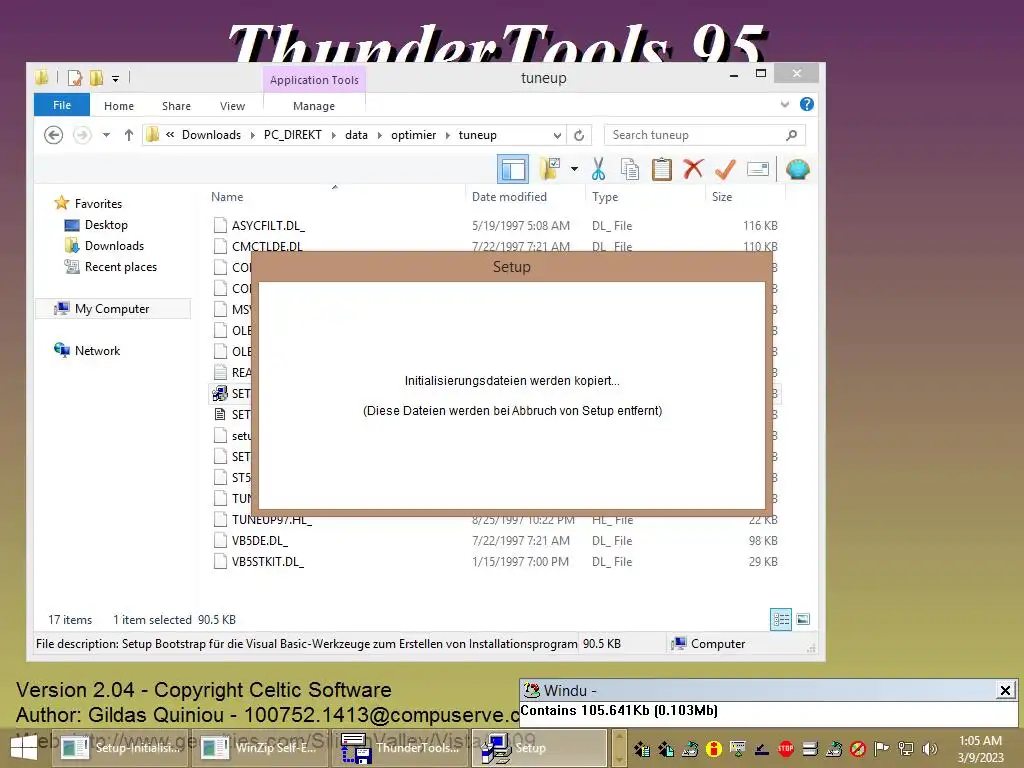This screenshot has width=1024, height=768.
Task: Navigate to the data breadcrumb
Action: coord(356,135)
